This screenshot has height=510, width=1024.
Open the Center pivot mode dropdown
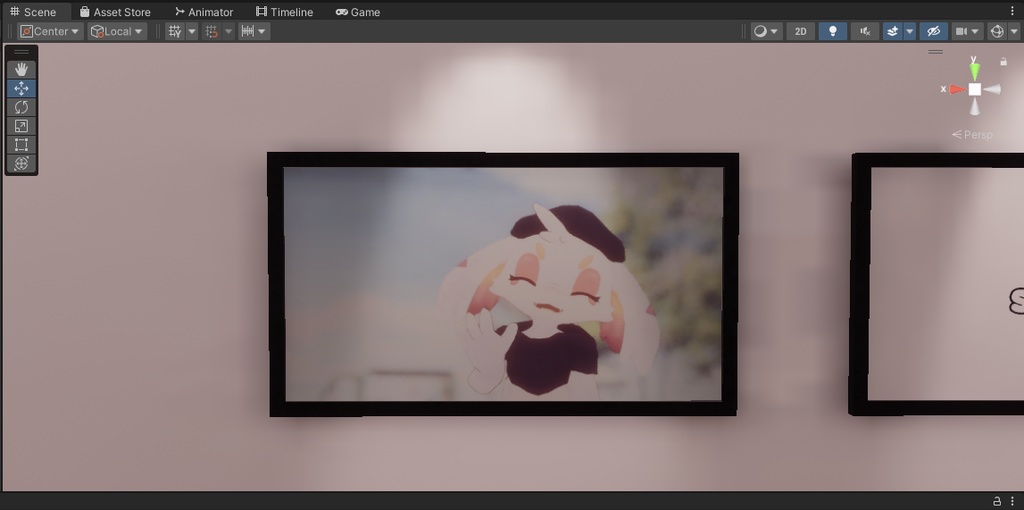[50, 31]
